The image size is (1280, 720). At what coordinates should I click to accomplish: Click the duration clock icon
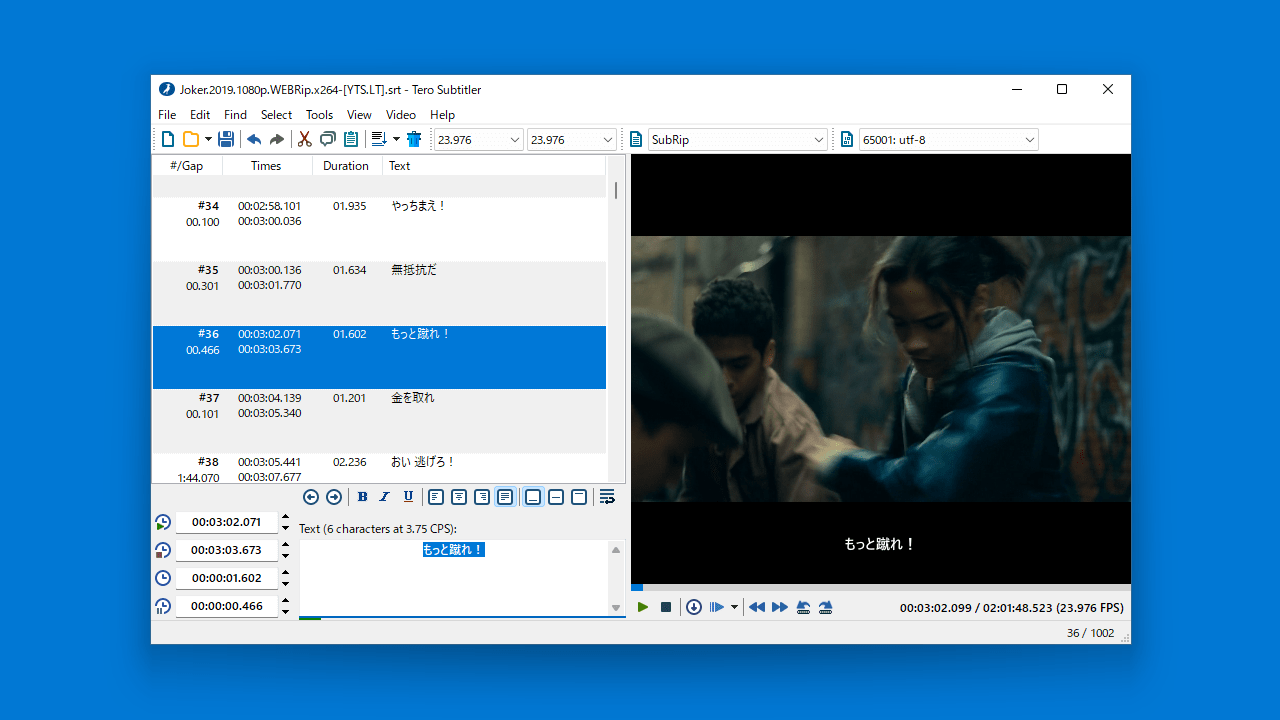tap(163, 578)
